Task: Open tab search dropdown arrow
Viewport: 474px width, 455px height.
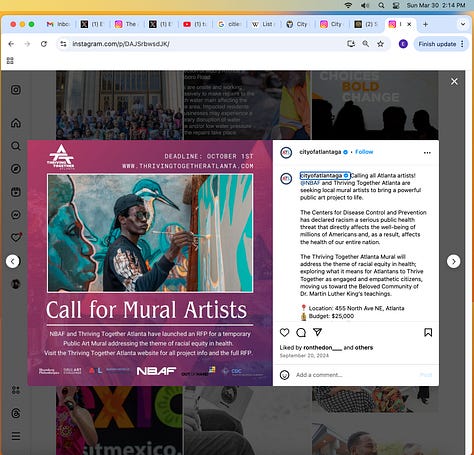Action: click(x=463, y=24)
